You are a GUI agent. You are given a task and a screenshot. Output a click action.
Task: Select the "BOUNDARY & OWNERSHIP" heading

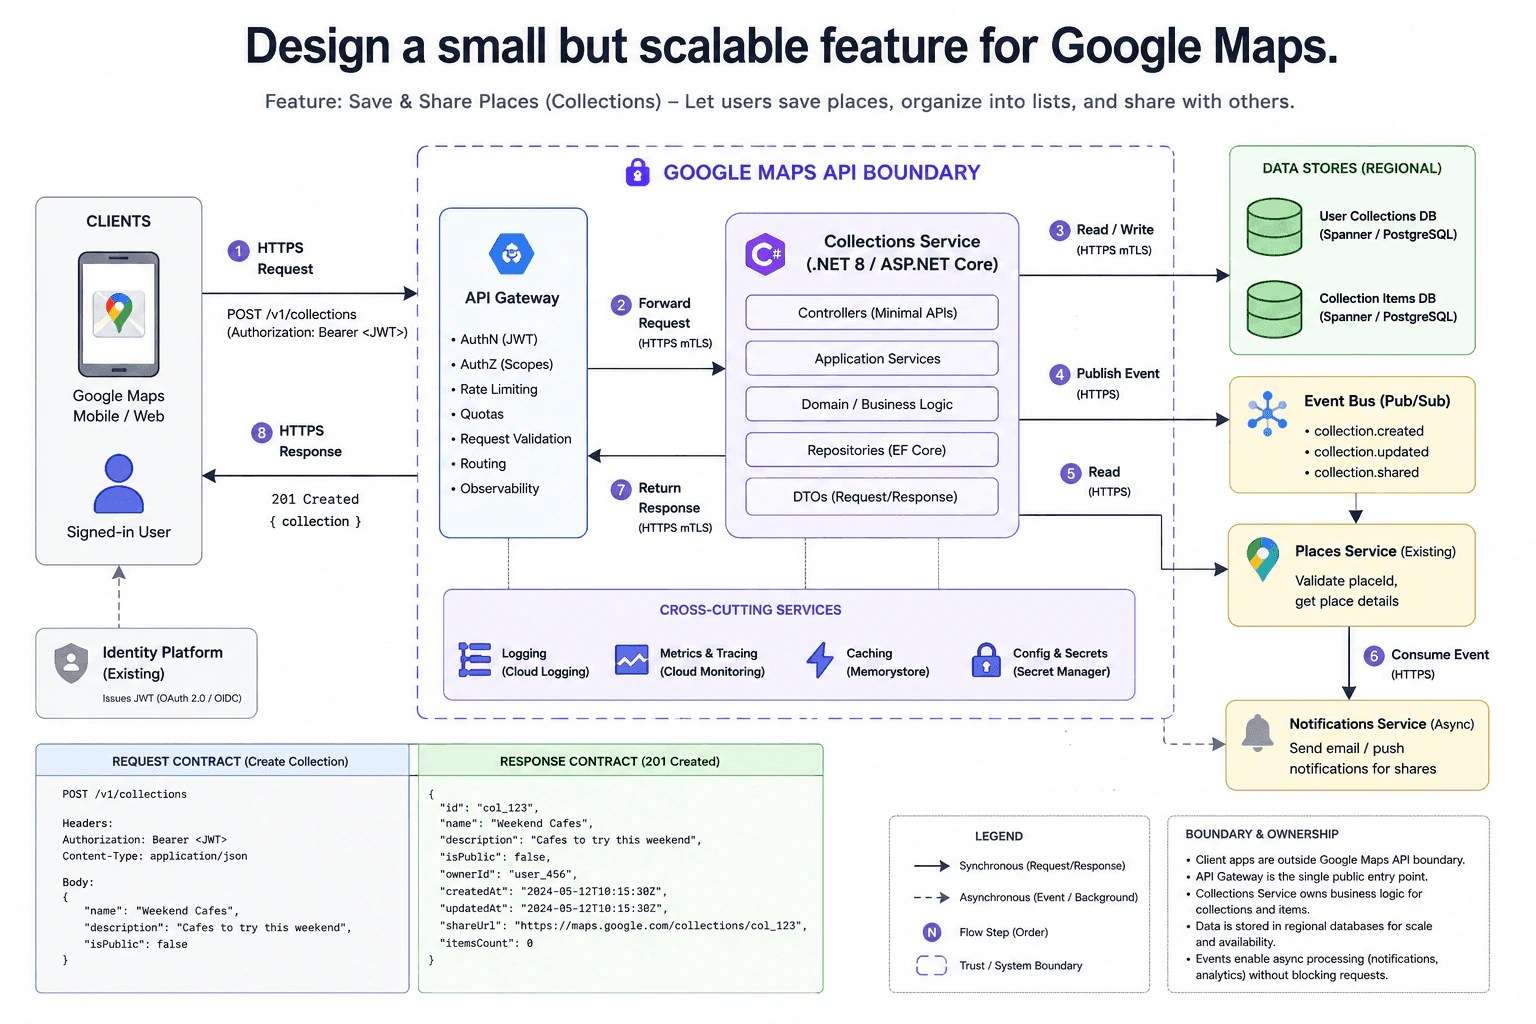pyautogui.click(x=1262, y=834)
